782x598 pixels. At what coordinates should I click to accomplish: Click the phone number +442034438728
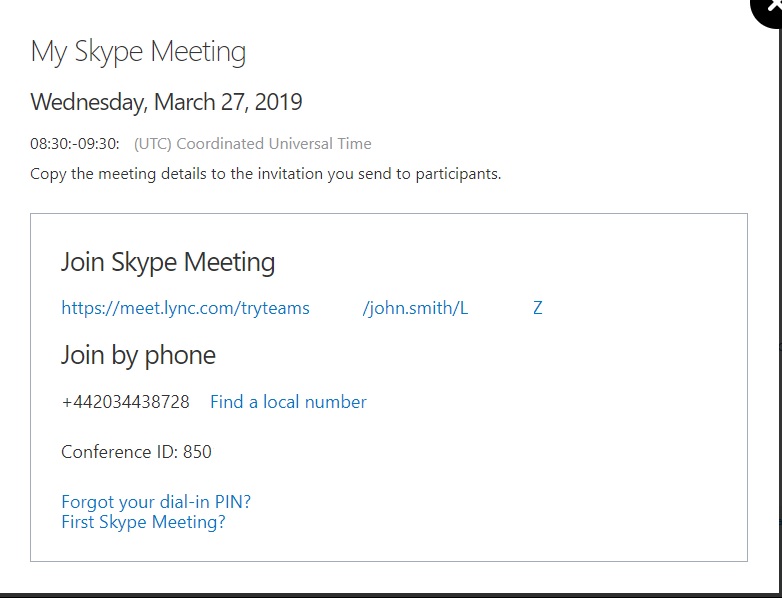[126, 402]
